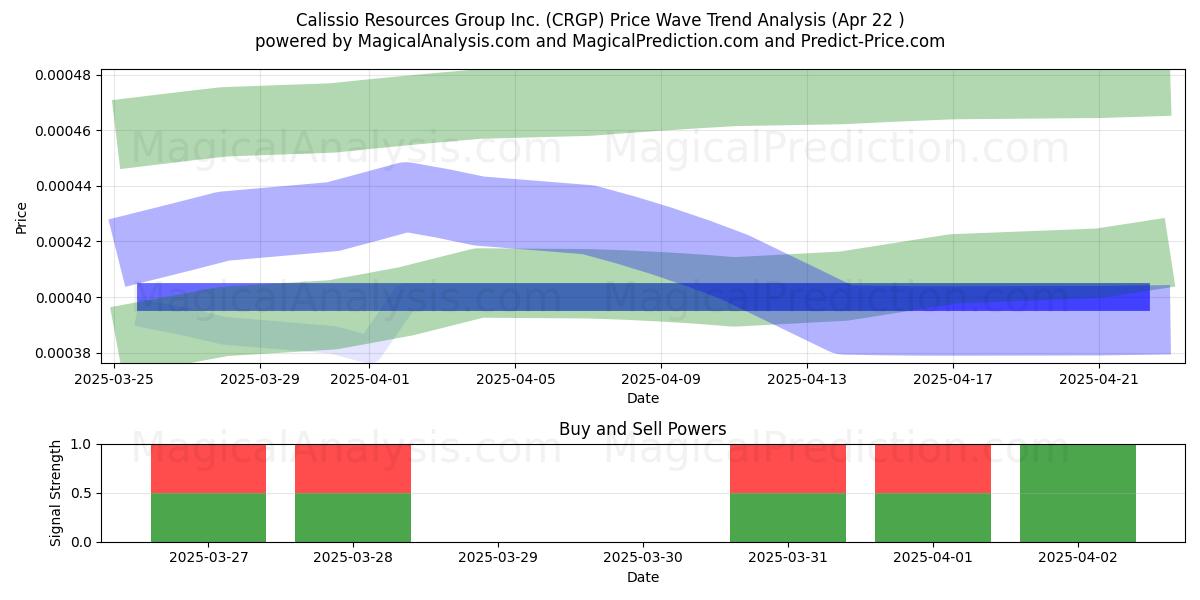Click the 2025-03-28 label under the bar chart
Viewport: 1200px width, 600px height.
pos(353,558)
